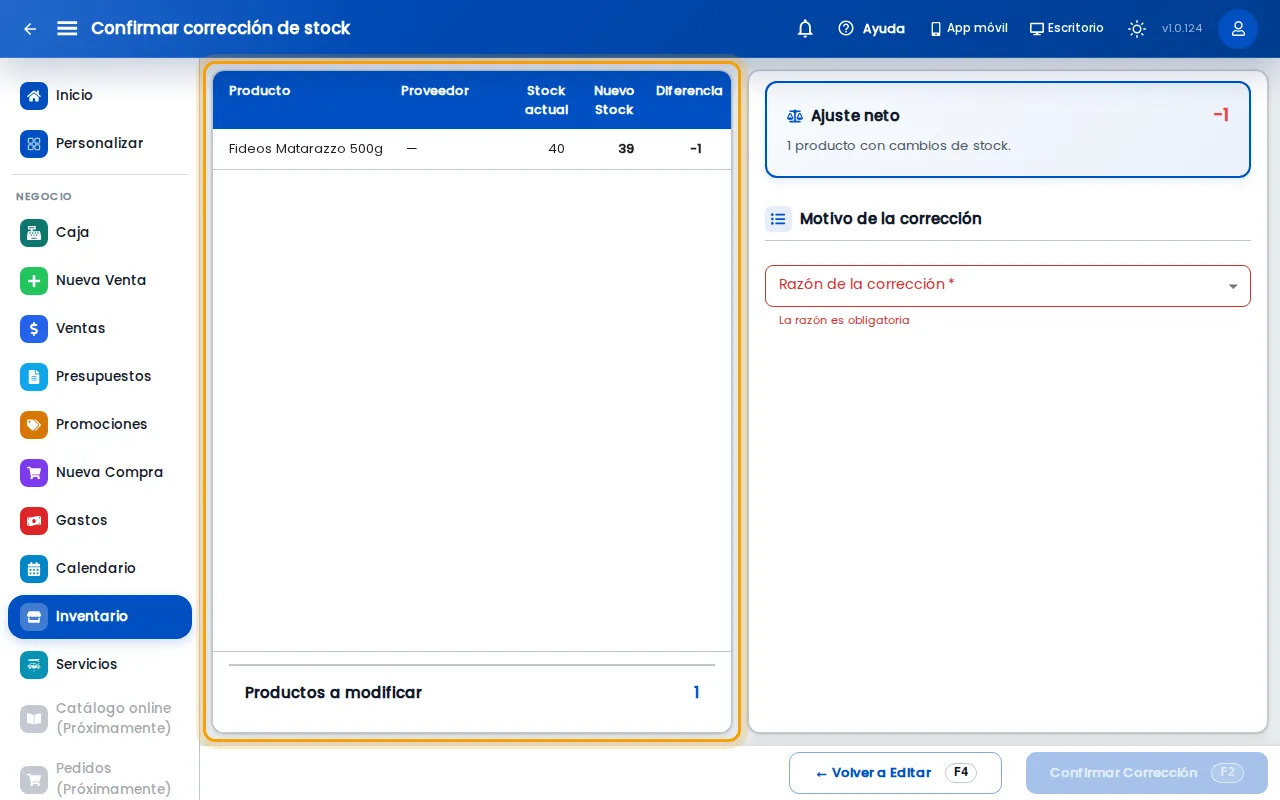Click Volver a Editar button
The image size is (1280, 800).
click(895, 773)
